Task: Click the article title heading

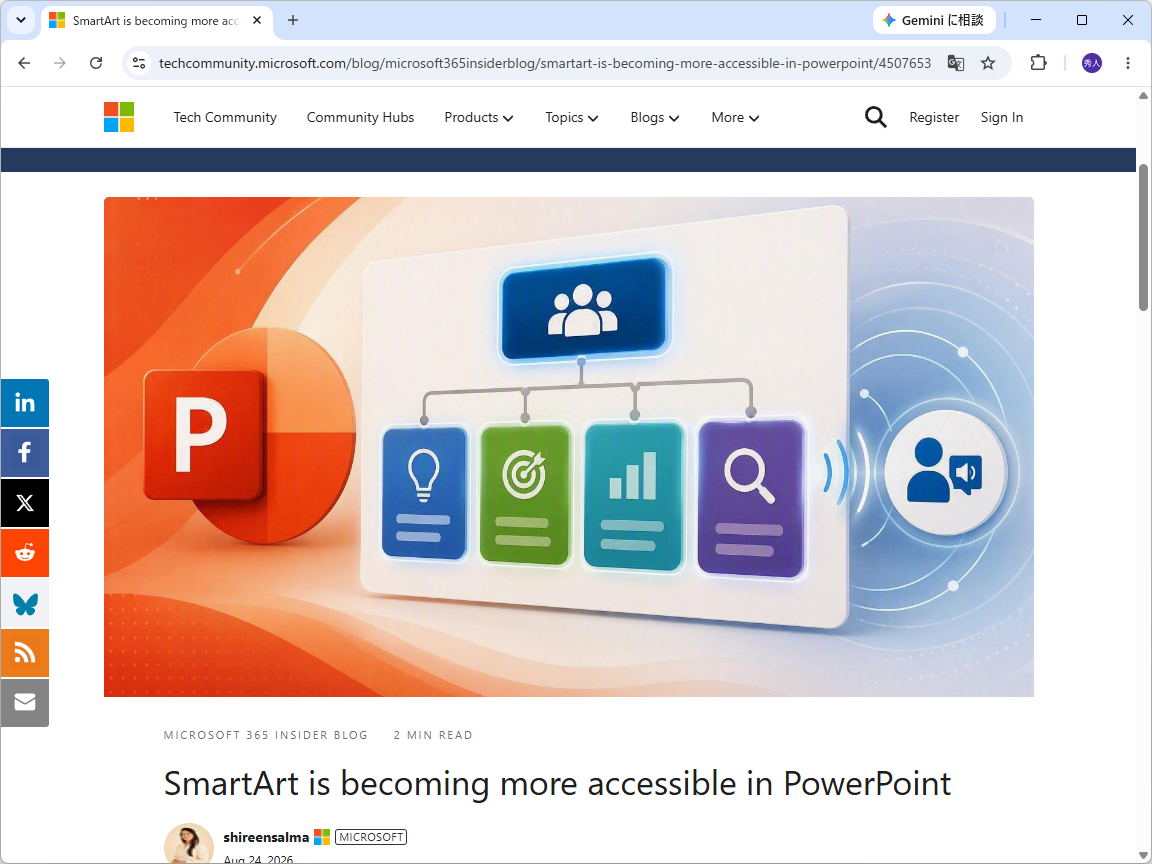Action: click(x=557, y=783)
